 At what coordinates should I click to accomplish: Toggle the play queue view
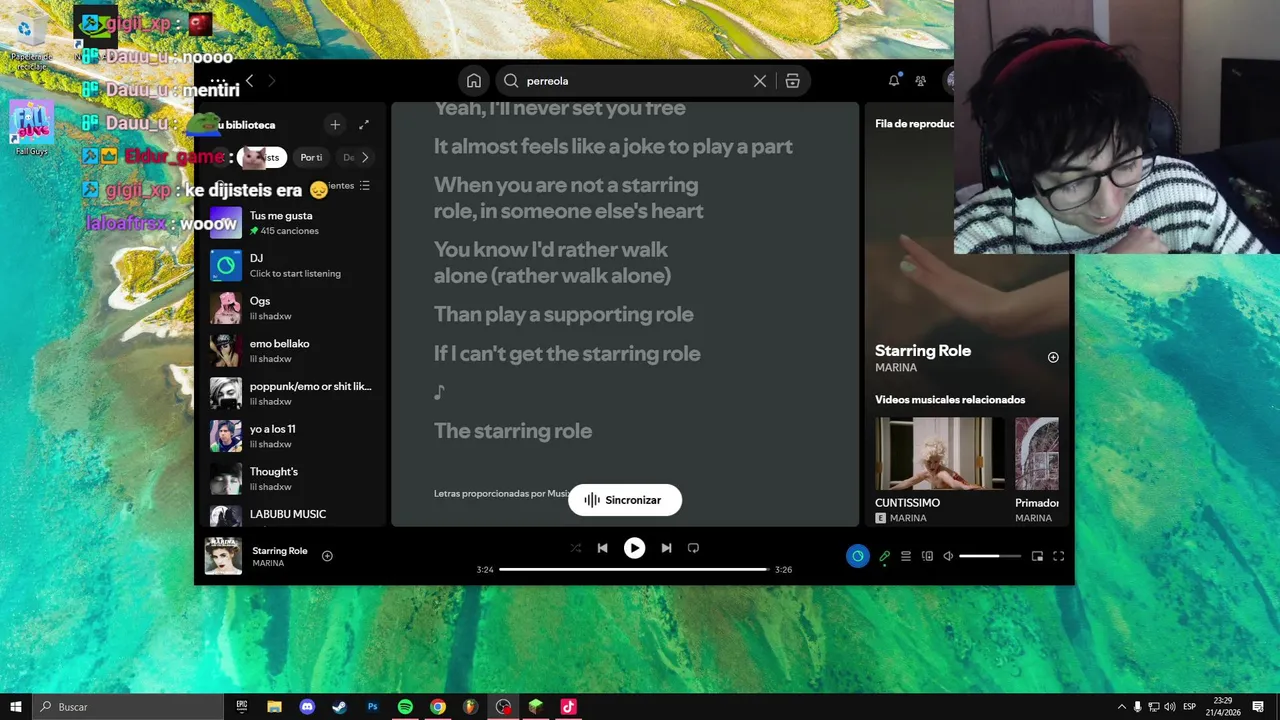pyautogui.click(x=906, y=556)
